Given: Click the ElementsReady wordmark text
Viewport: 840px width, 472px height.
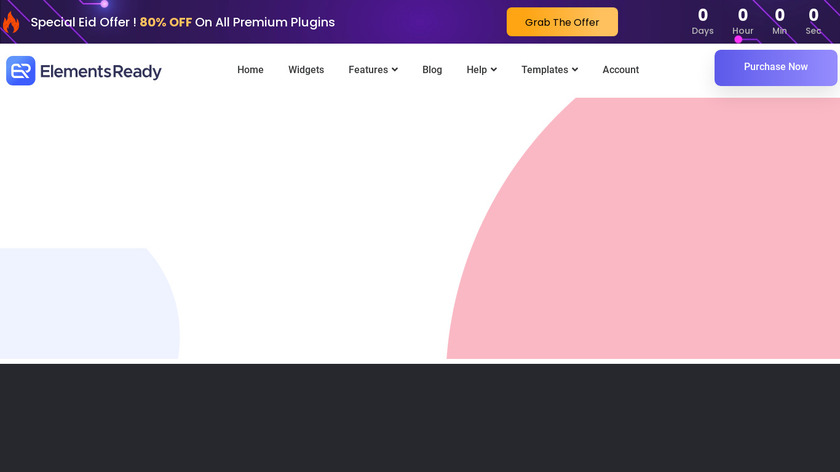Looking at the screenshot, I should [x=100, y=71].
